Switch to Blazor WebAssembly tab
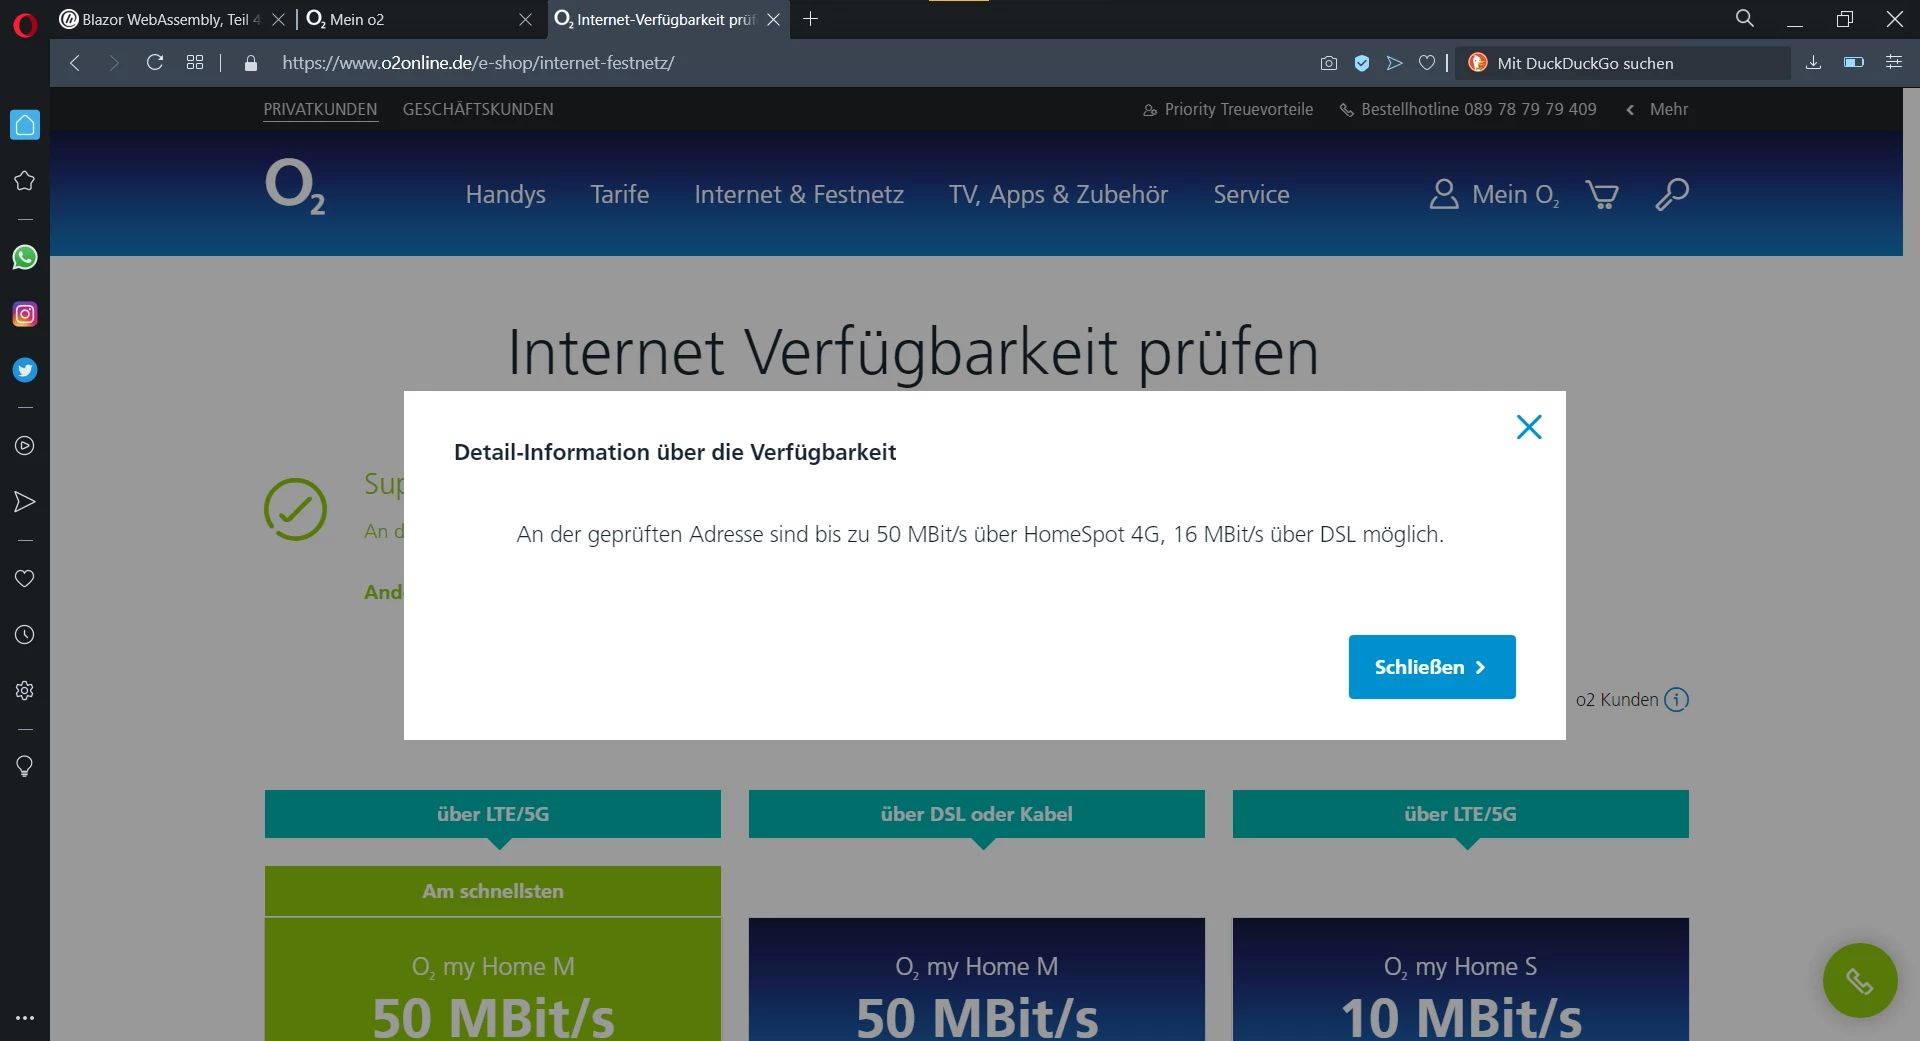Image resolution: width=1920 pixels, height=1041 pixels. click(160, 19)
